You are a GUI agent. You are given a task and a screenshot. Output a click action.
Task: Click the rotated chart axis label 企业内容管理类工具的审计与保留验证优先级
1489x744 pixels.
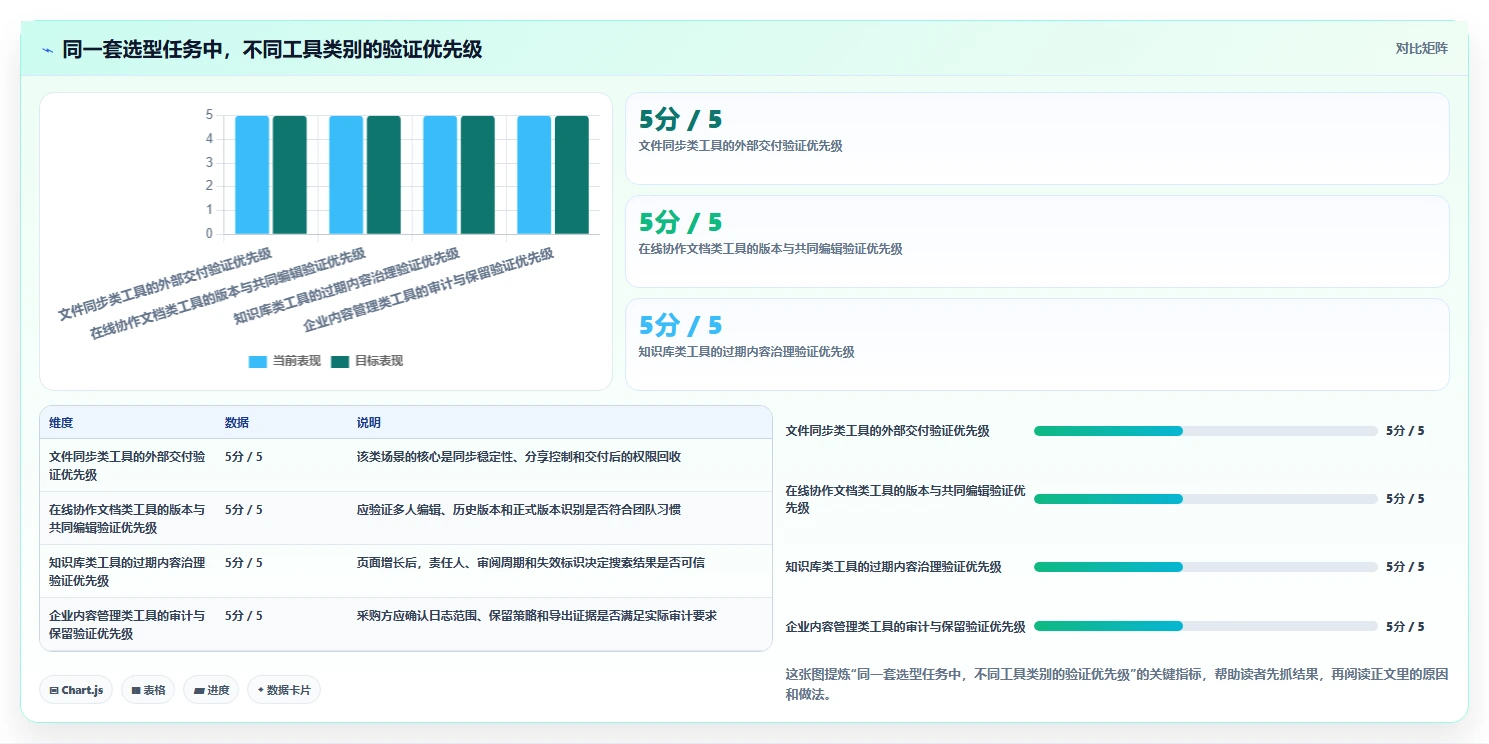428,290
